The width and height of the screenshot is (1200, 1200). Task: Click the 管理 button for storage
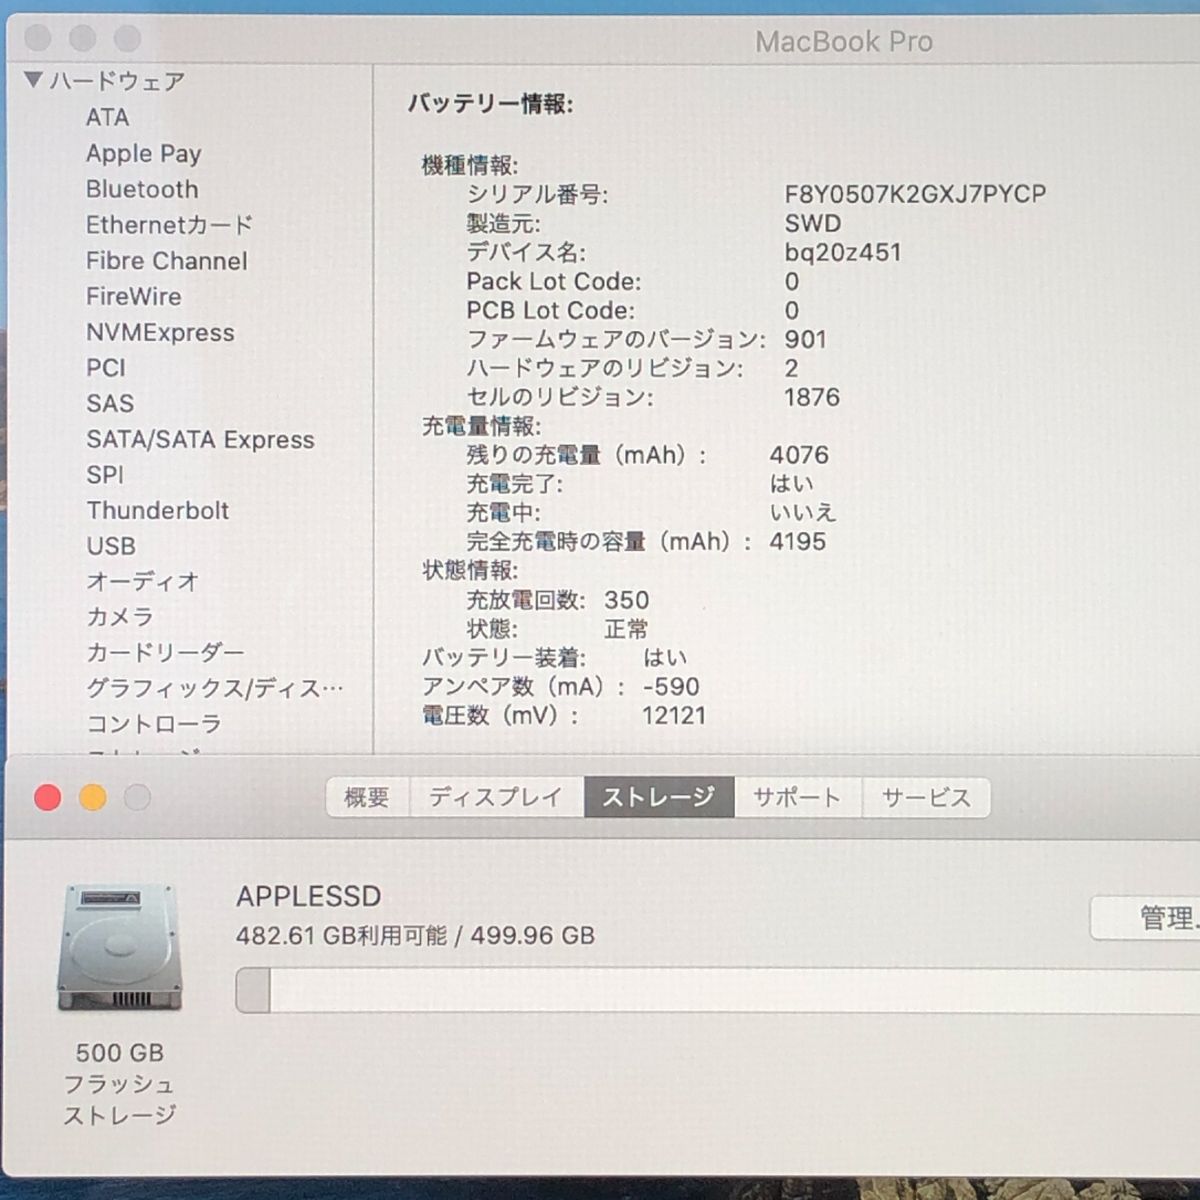point(1145,918)
